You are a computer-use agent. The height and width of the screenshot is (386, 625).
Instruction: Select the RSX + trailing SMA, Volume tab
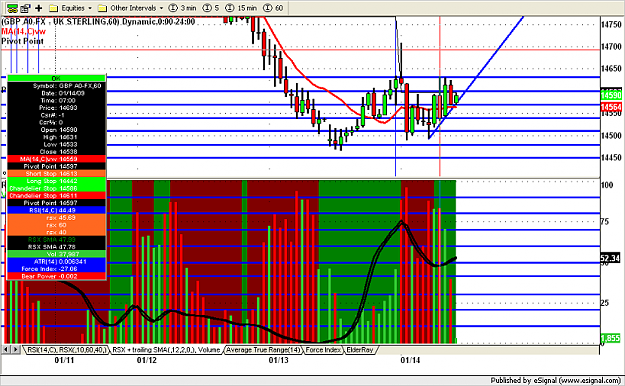pyautogui.click(x=166, y=350)
